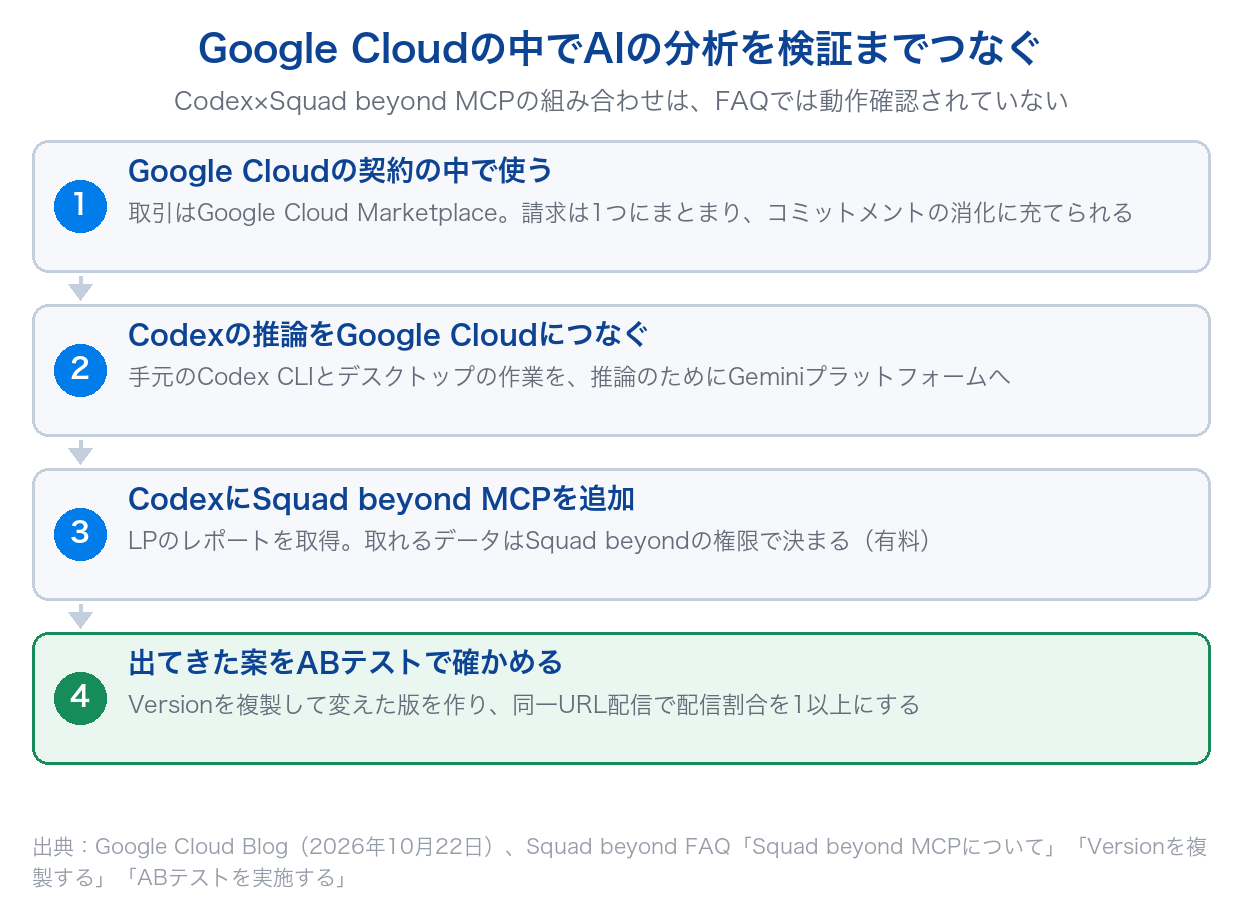Select the subtitle about Codex×Squad beyond MCP
This screenshot has width=1242, height=916.
[621, 101]
